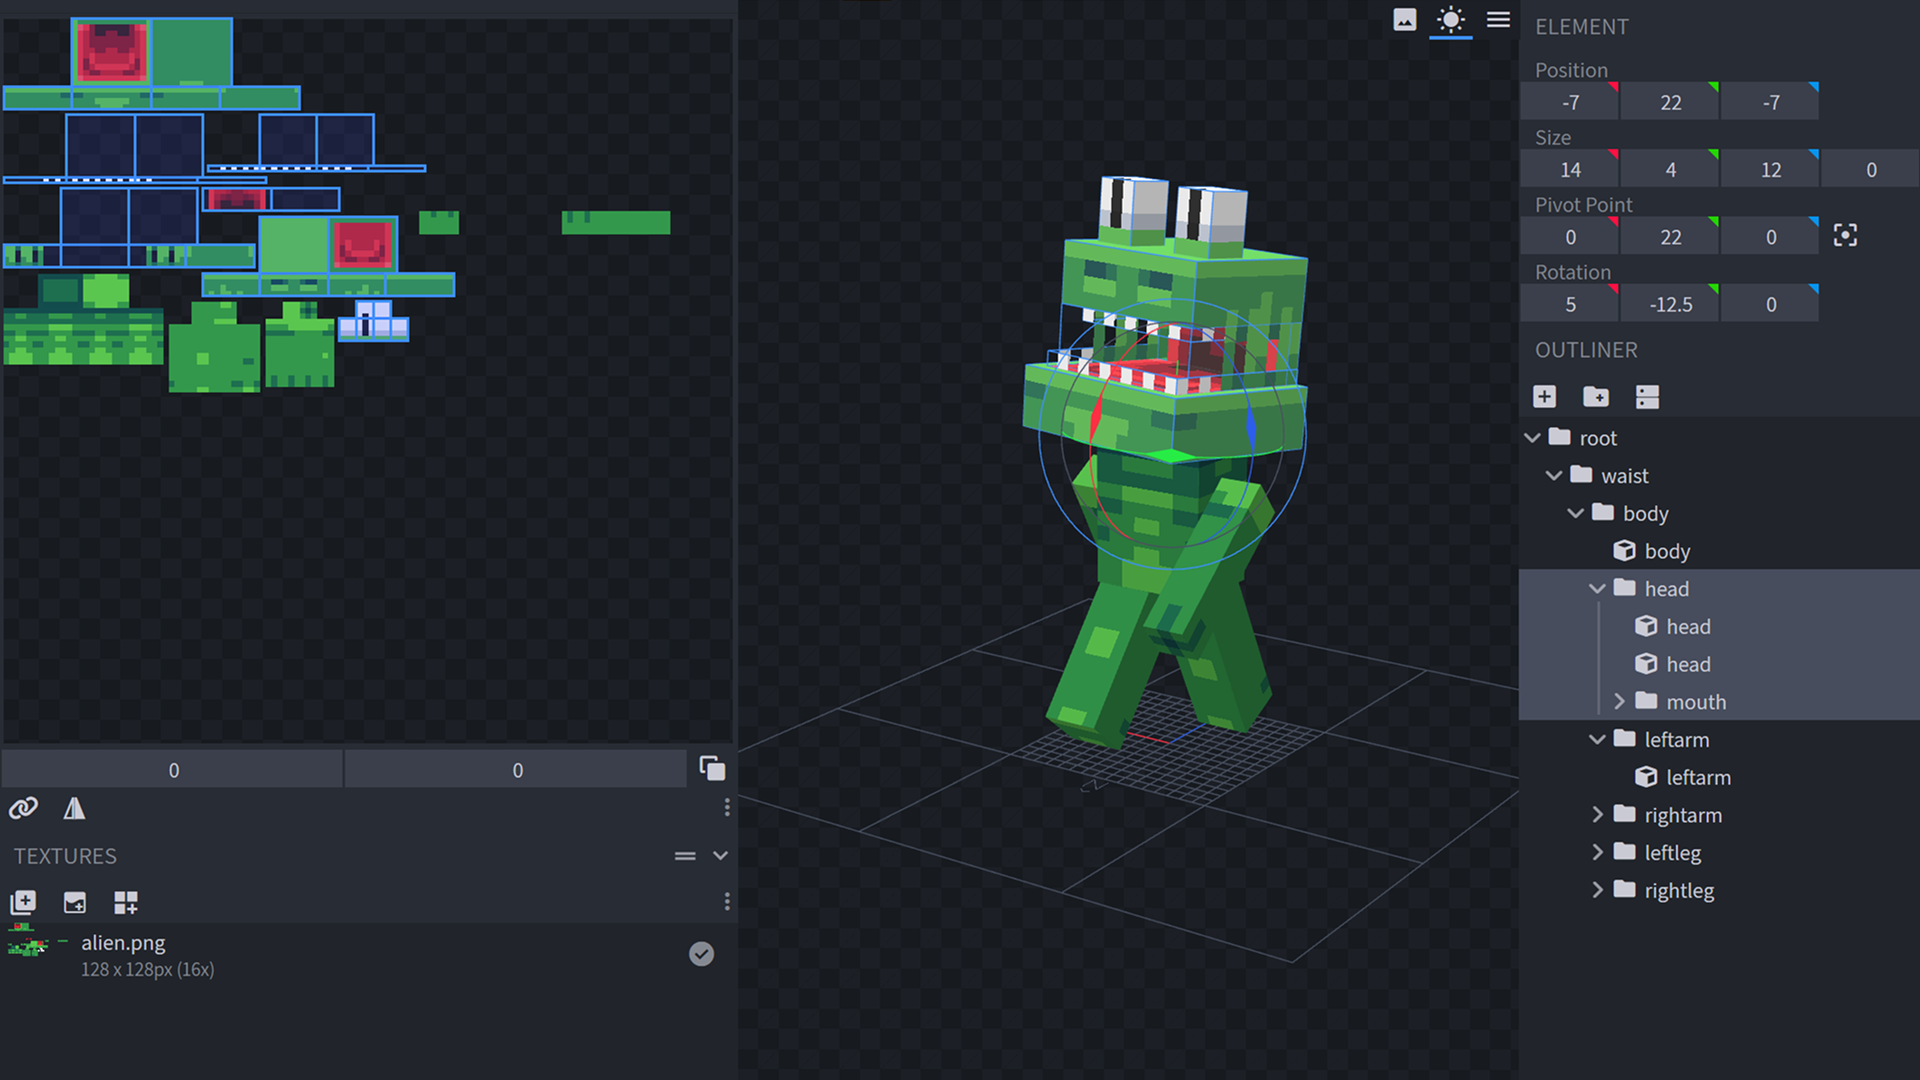Click the Pivot Point Z field

[x=1770, y=237]
